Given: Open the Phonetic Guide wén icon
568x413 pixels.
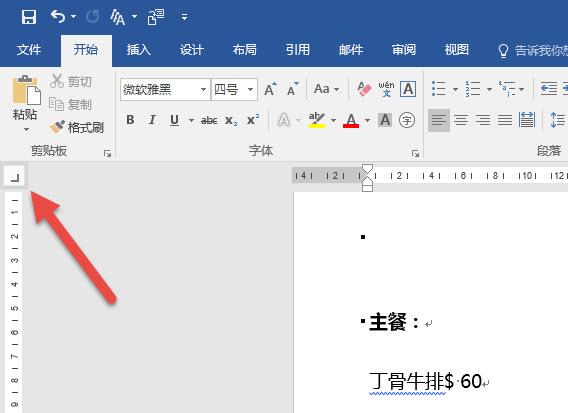Looking at the screenshot, I should tap(386, 89).
